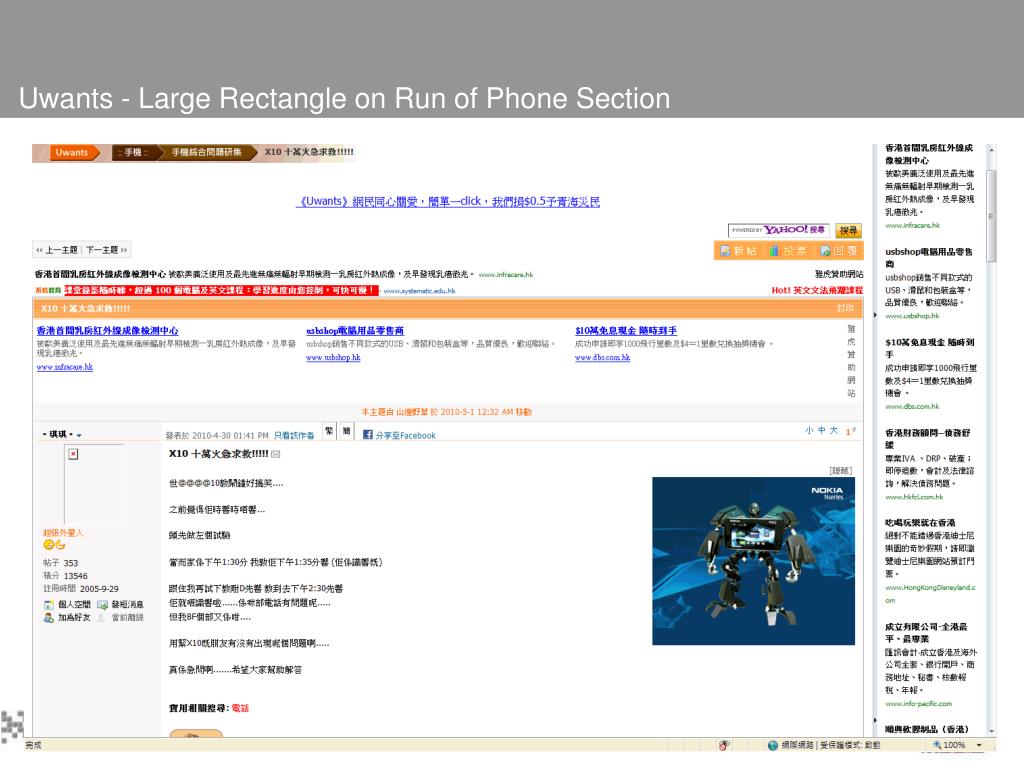Open the Uwants 青海災民 donation banner link
Image resolution: width=1024 pixels, height=768 pixels.
click(x=448, y=202)
